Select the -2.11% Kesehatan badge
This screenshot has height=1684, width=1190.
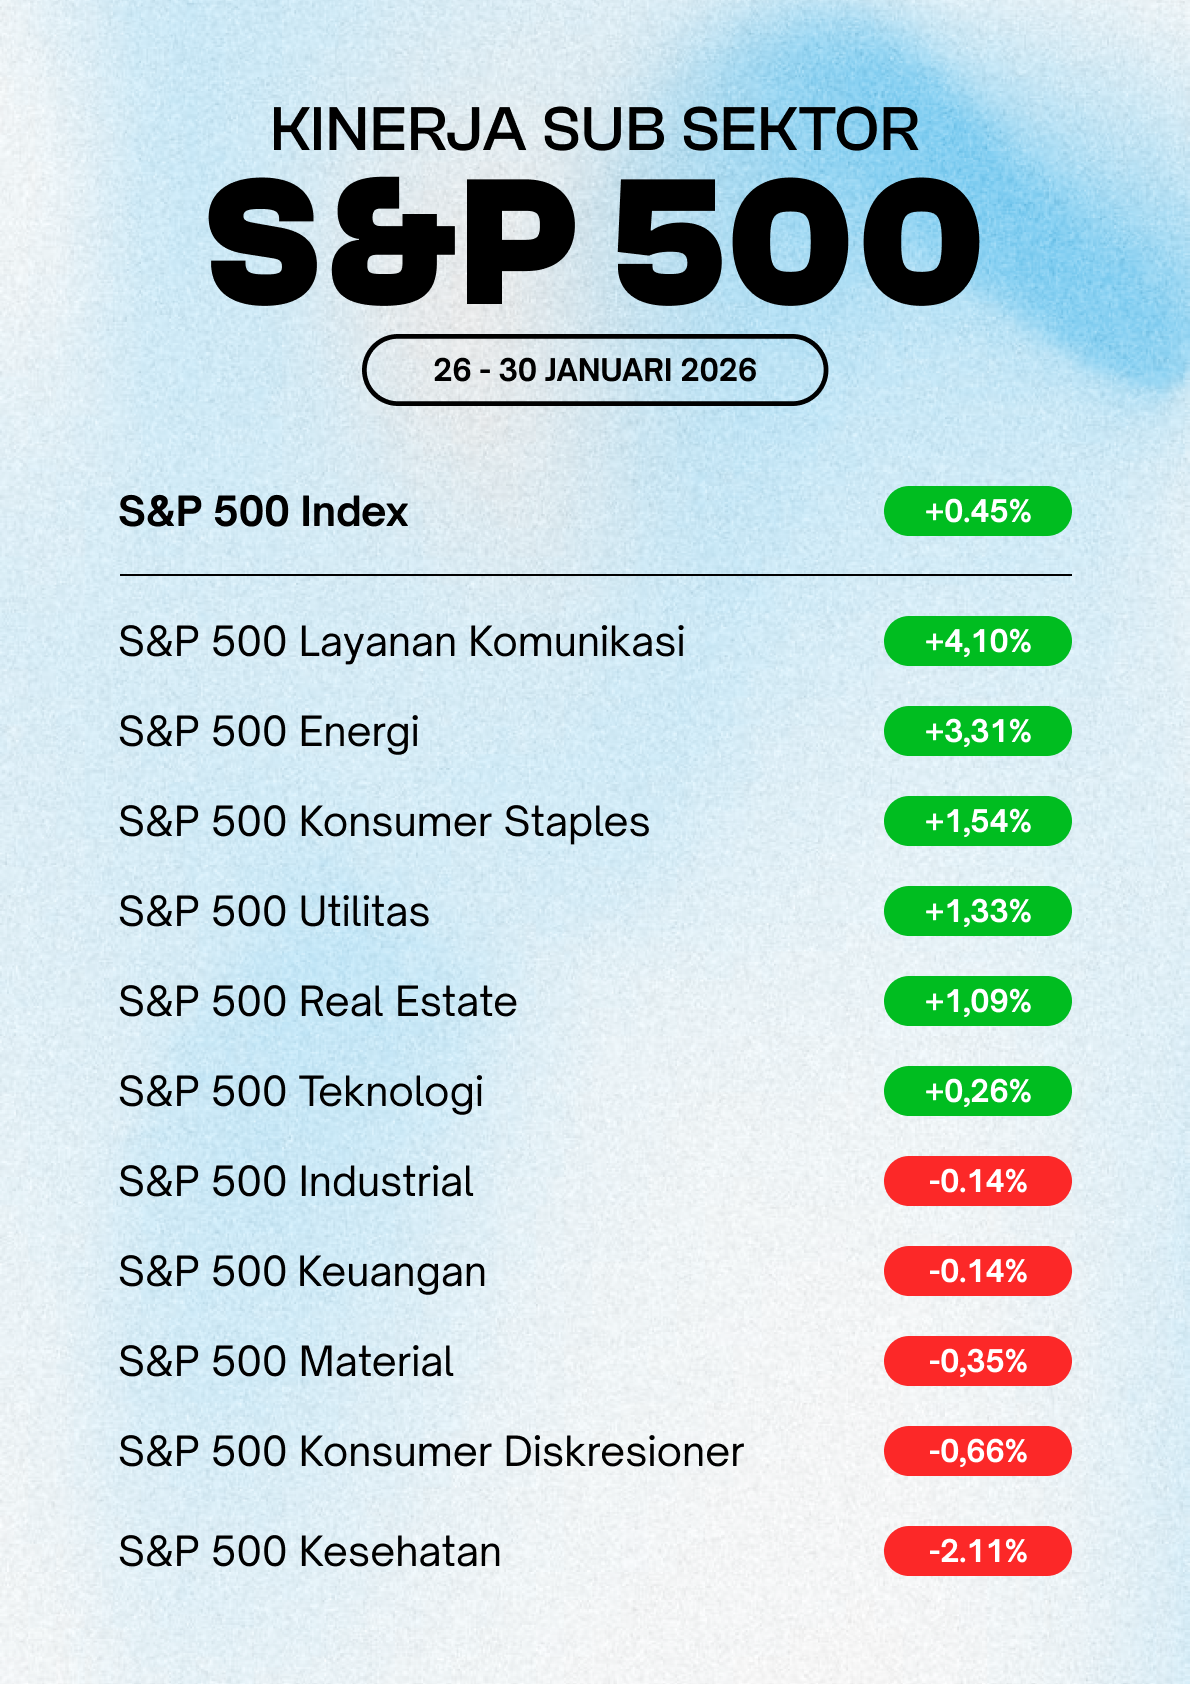coord(977,1552)
